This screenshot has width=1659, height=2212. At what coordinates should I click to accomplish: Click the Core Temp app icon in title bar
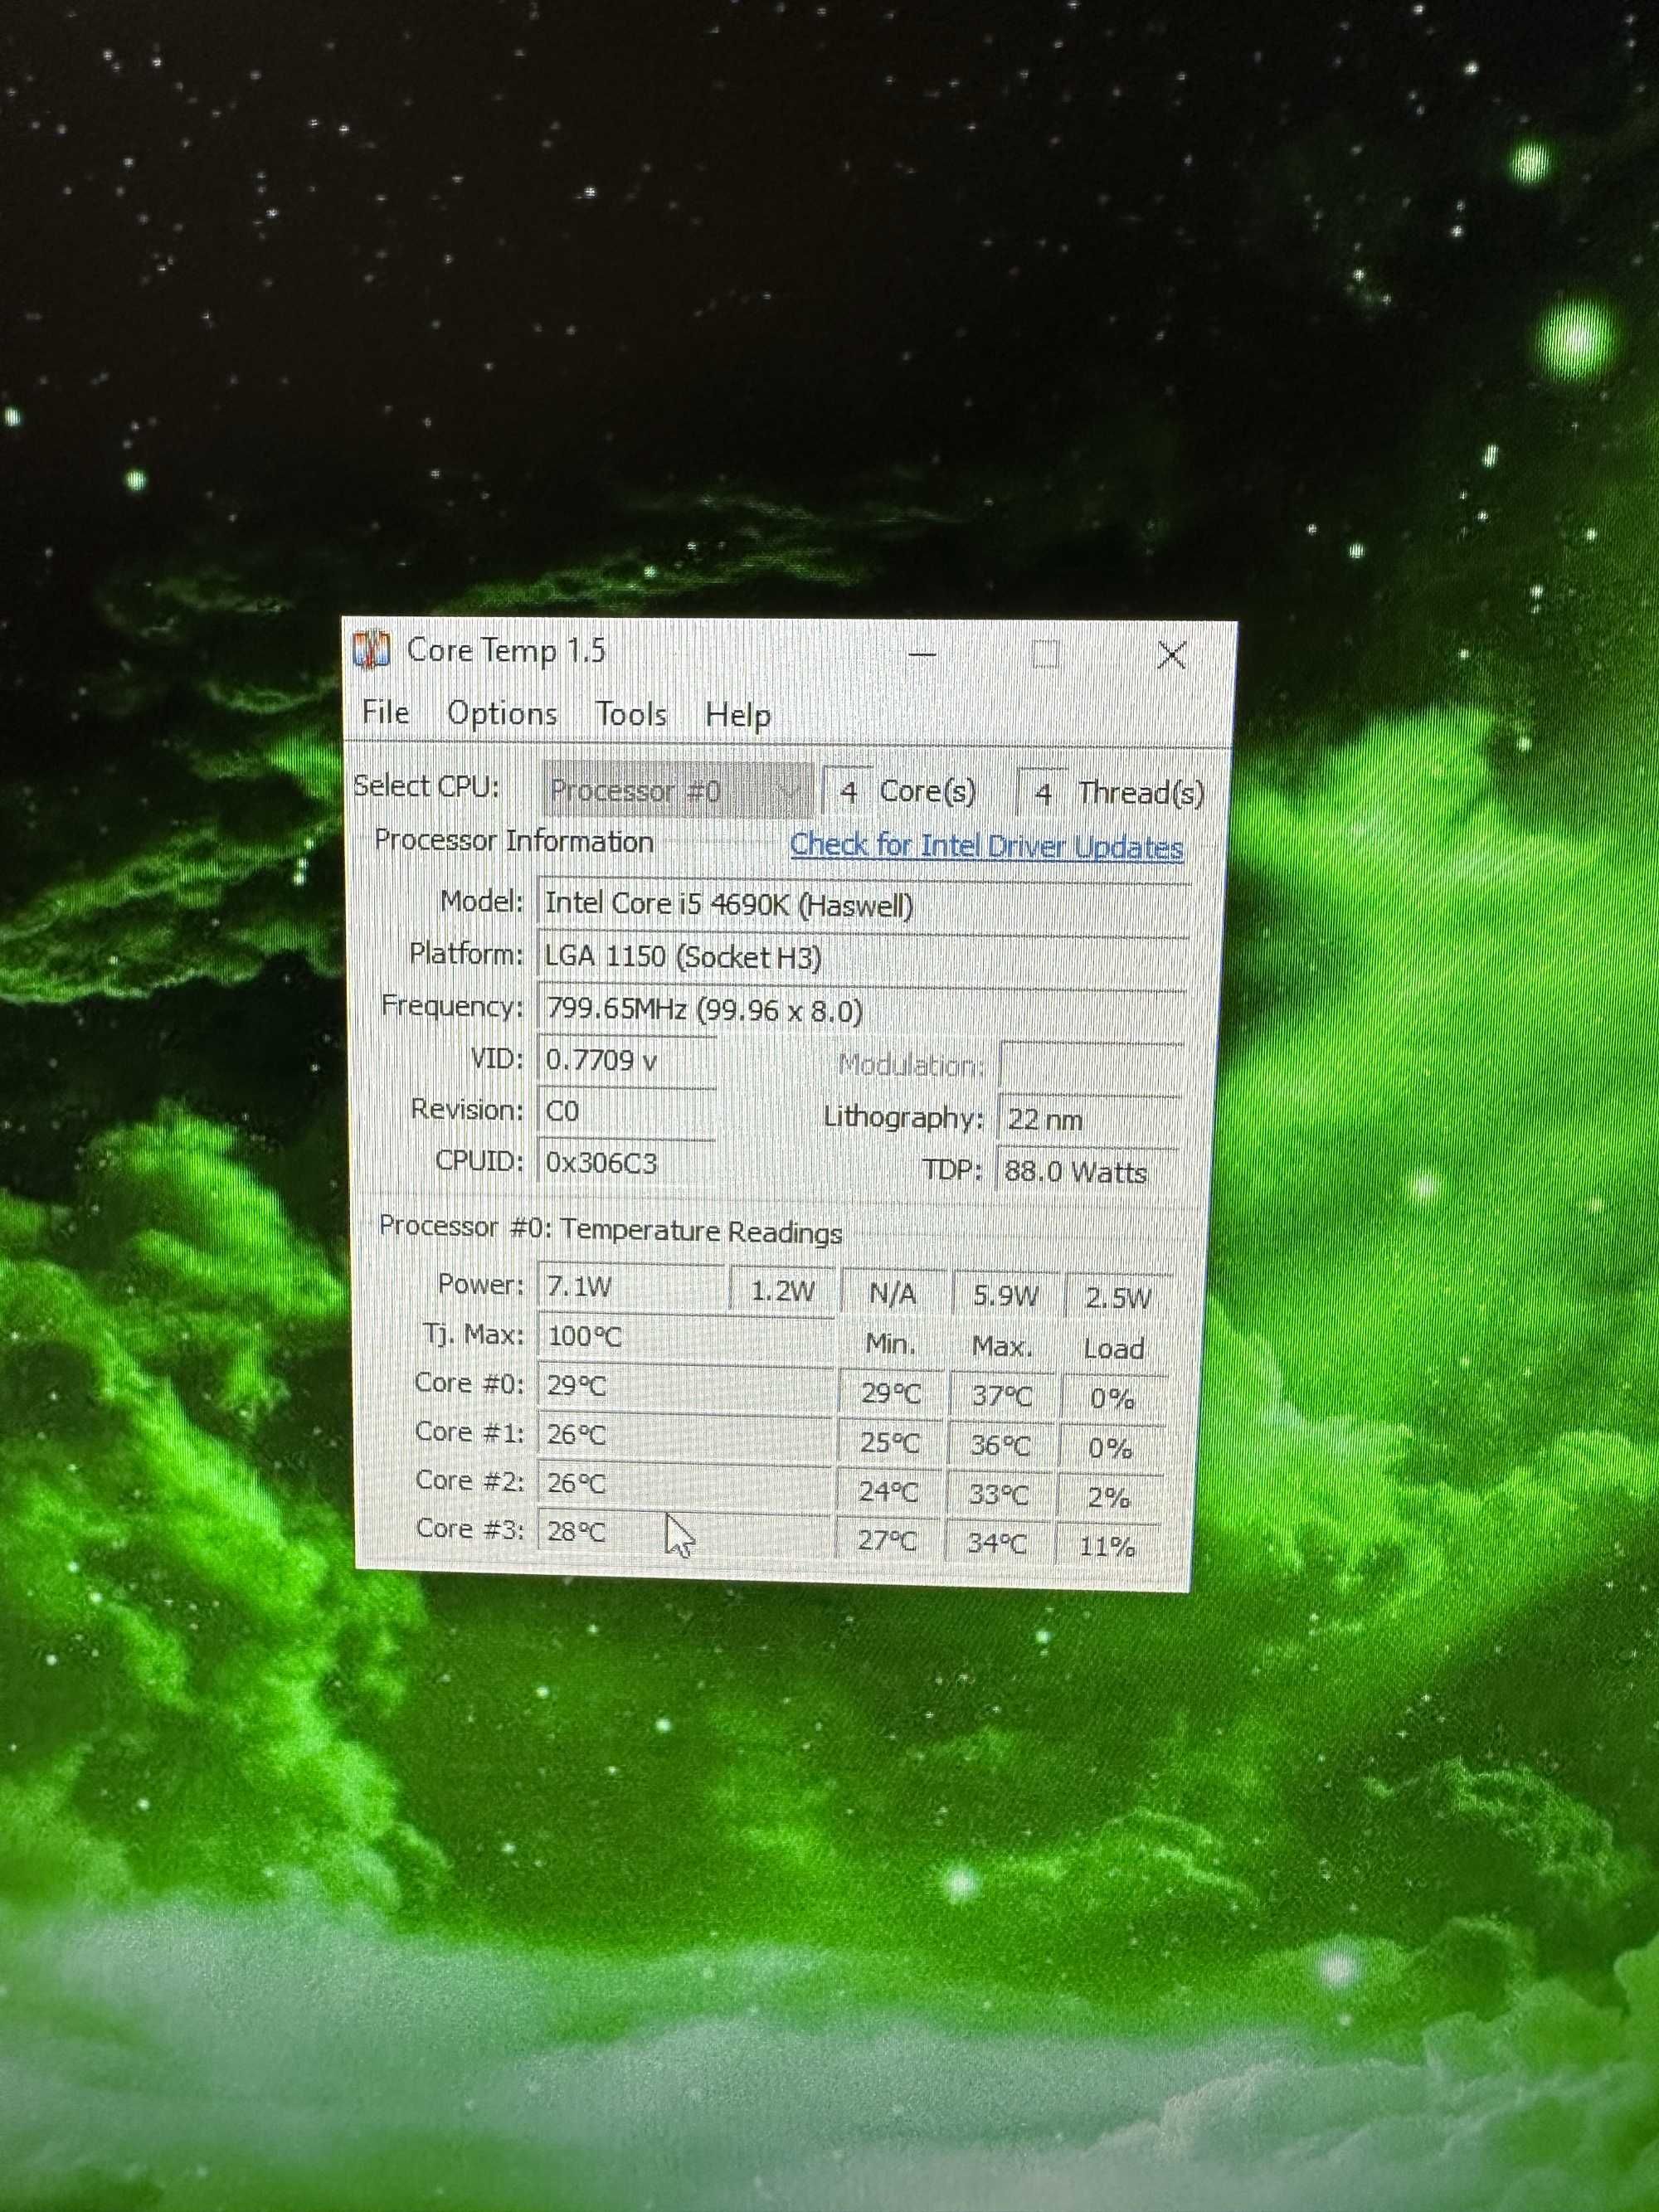[371, 650]
